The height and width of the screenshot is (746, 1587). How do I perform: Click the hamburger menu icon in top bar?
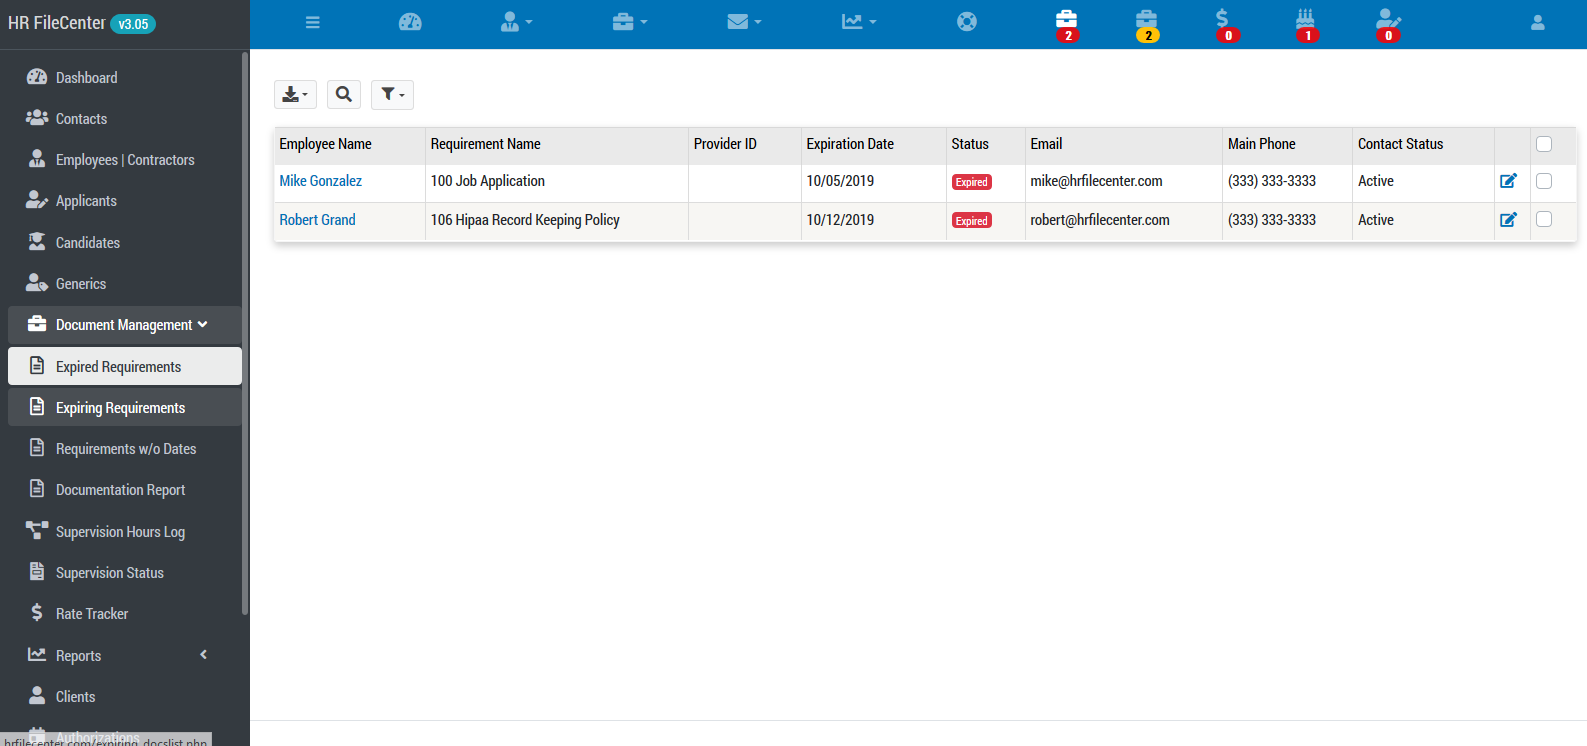point(312,22)
